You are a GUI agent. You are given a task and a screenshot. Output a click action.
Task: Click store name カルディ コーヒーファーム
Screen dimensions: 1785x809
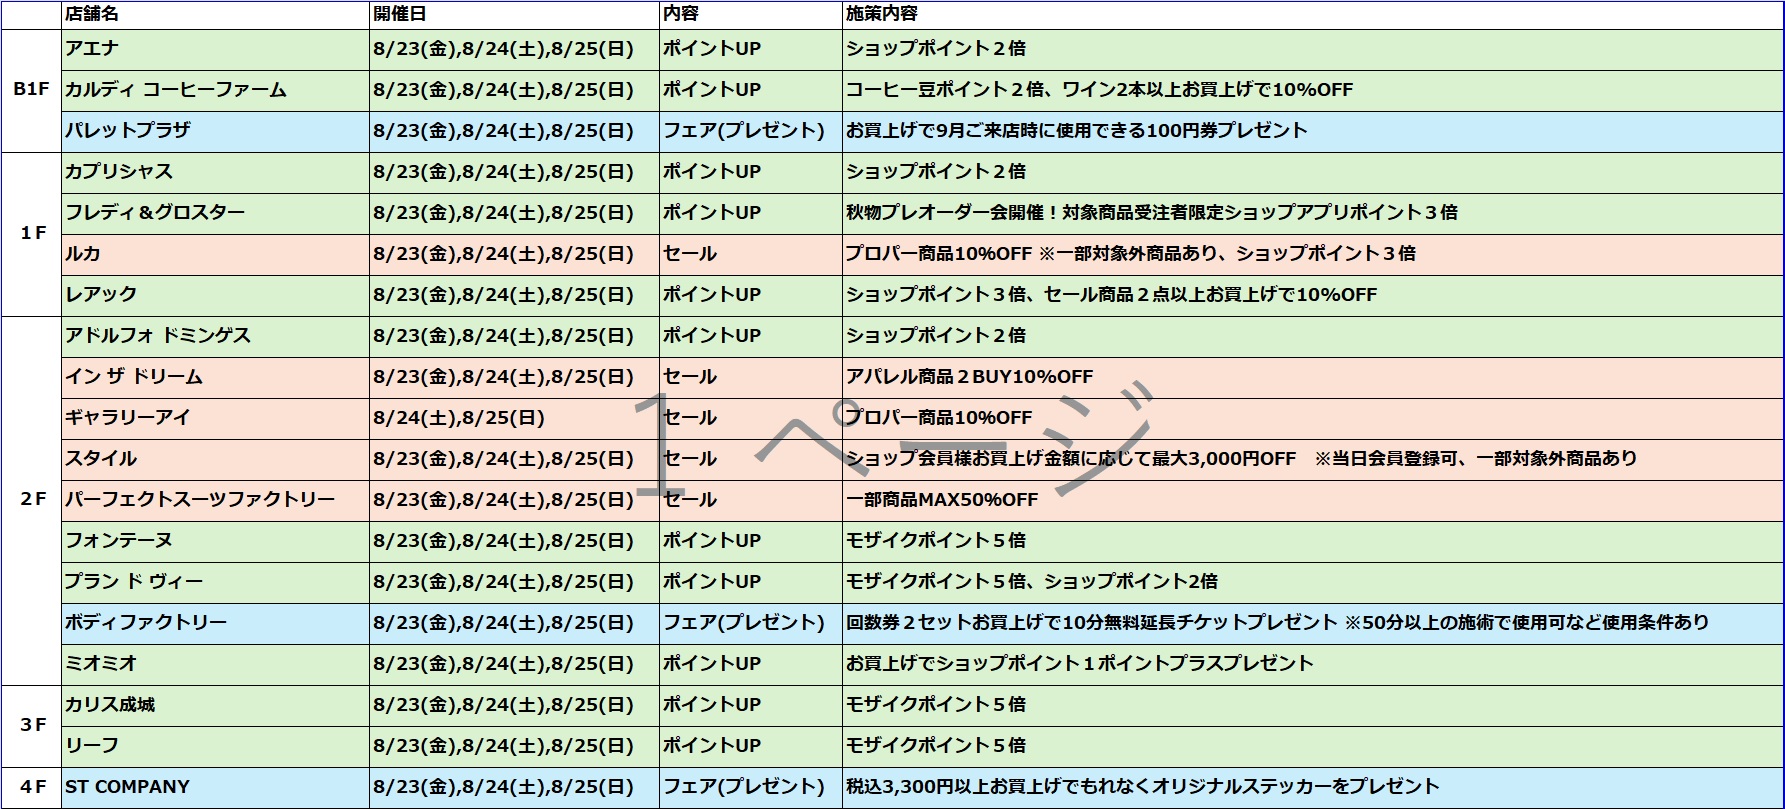point(176,90)
